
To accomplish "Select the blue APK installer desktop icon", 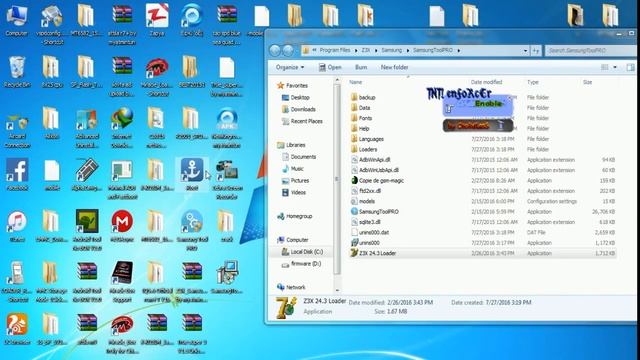I will 227,127.
